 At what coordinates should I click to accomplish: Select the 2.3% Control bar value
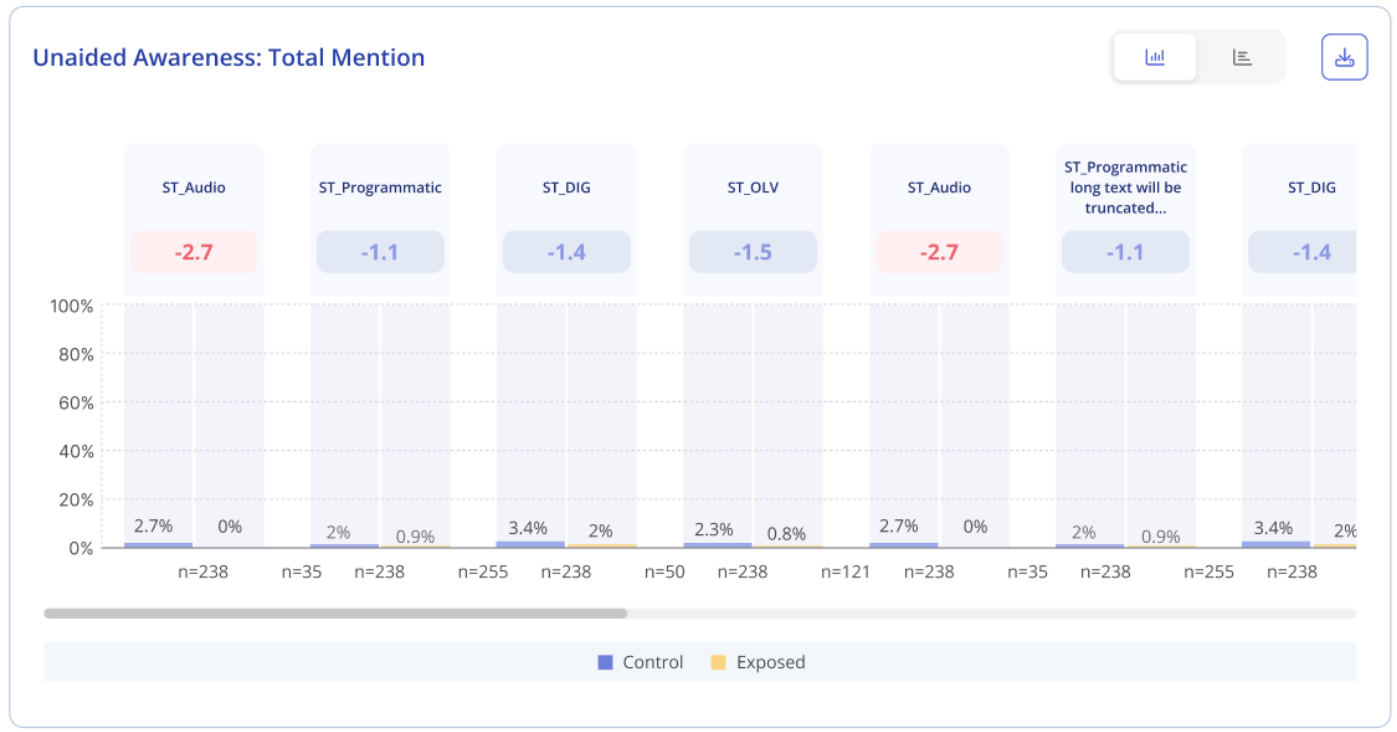point(714,529)
